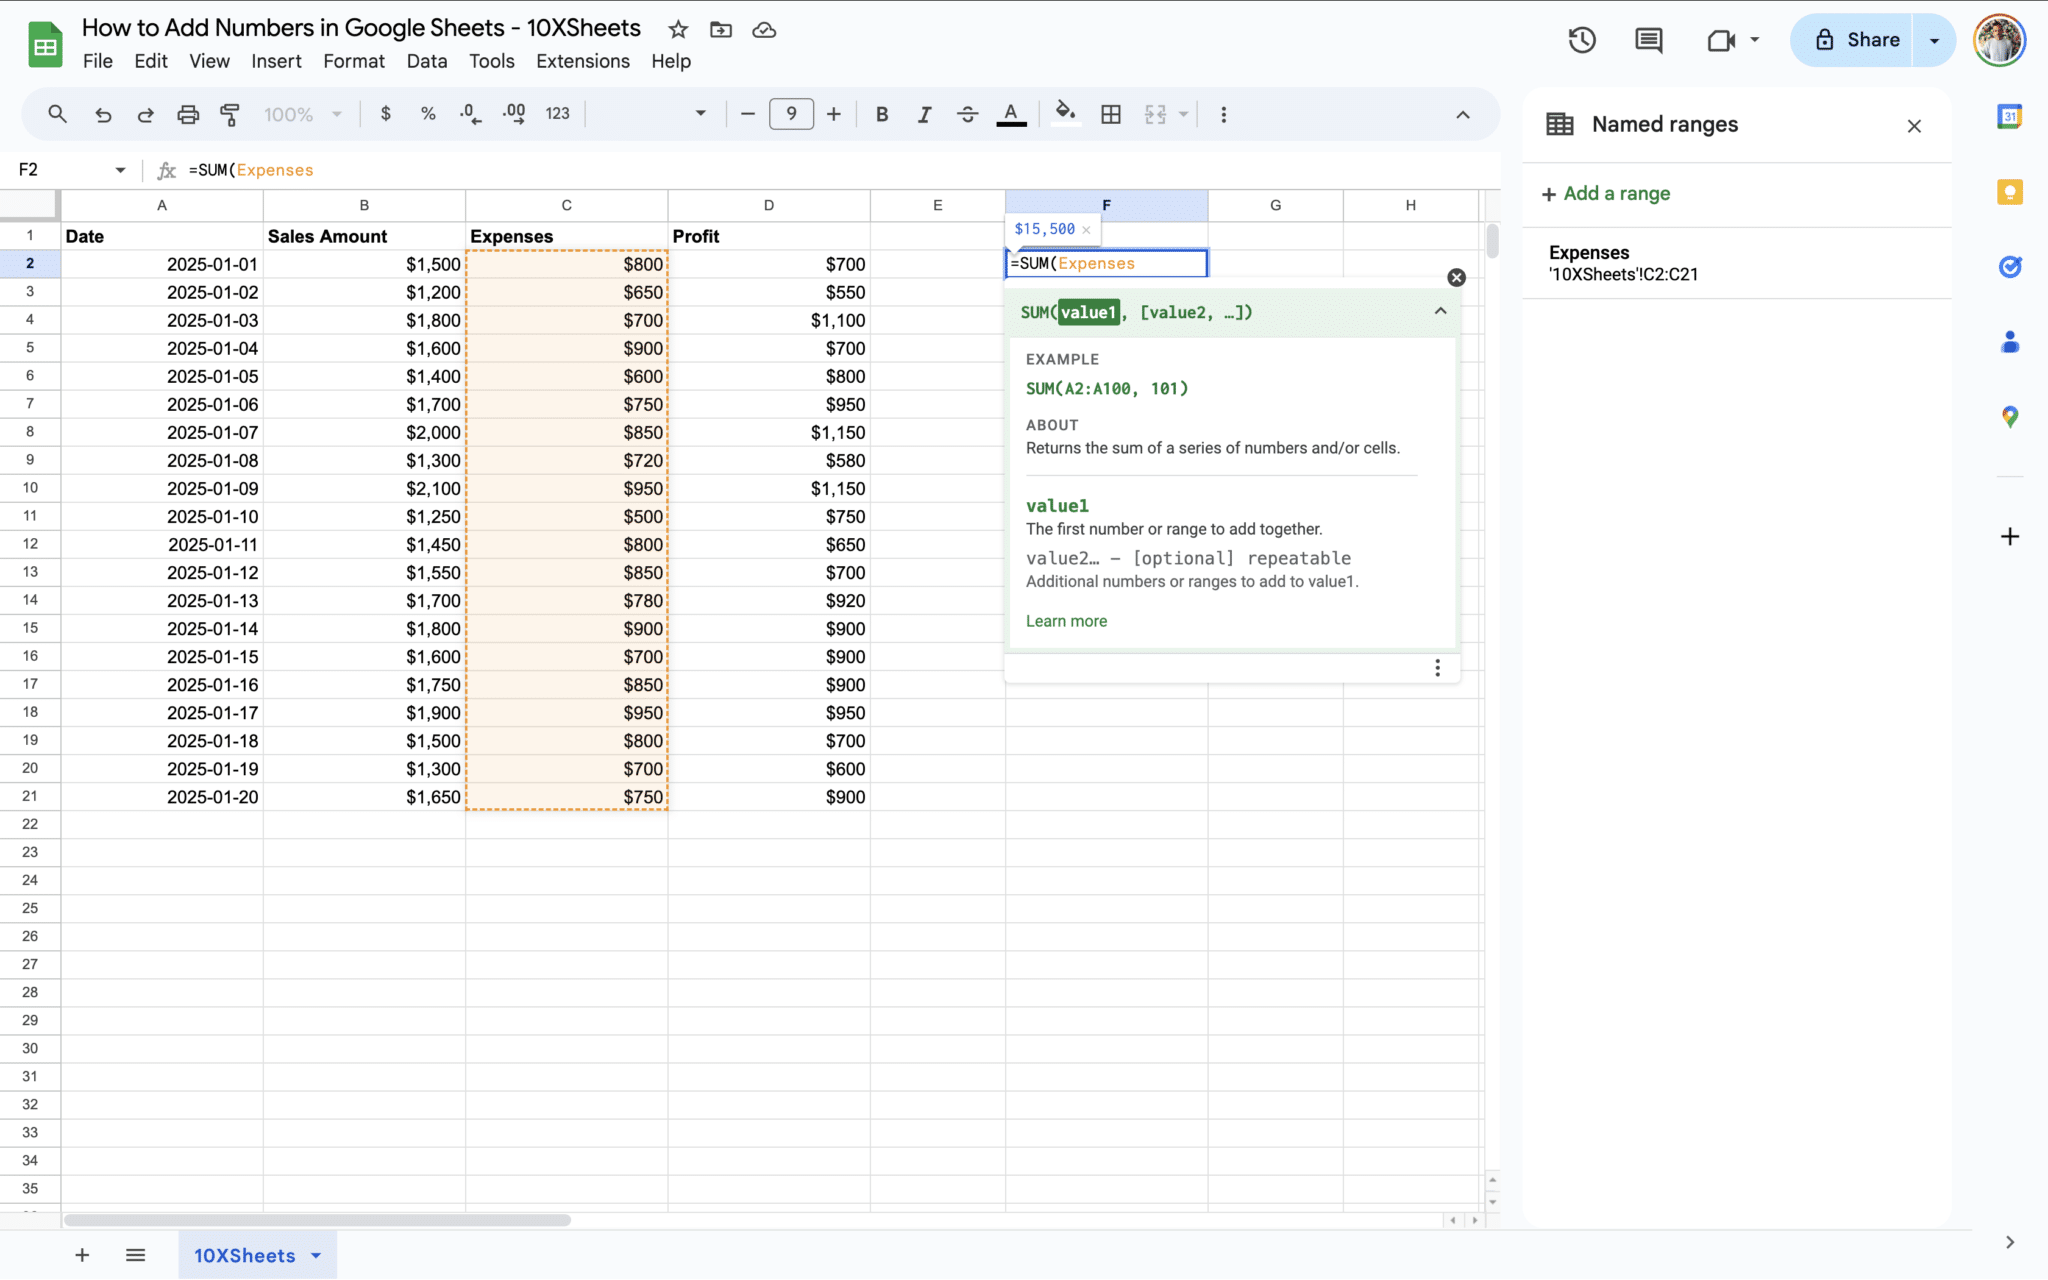Click the print icon in toolbar
This screenshot has height=1280, width=2048.
[188, 114]
